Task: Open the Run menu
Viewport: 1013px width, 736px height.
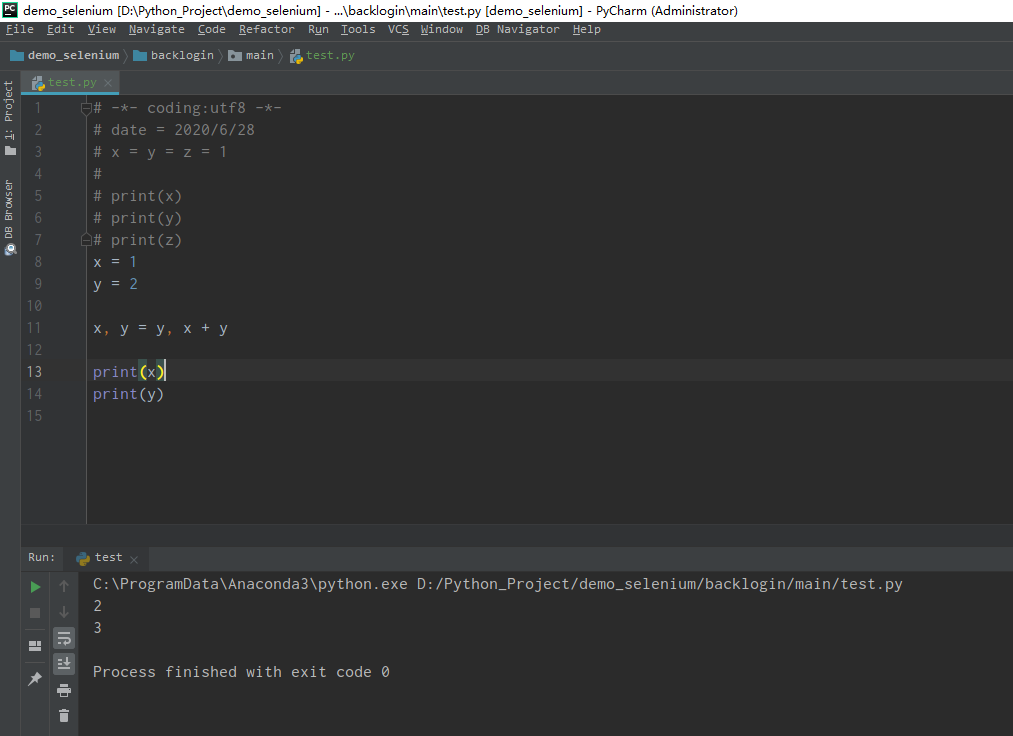Action: click(319, 29)
